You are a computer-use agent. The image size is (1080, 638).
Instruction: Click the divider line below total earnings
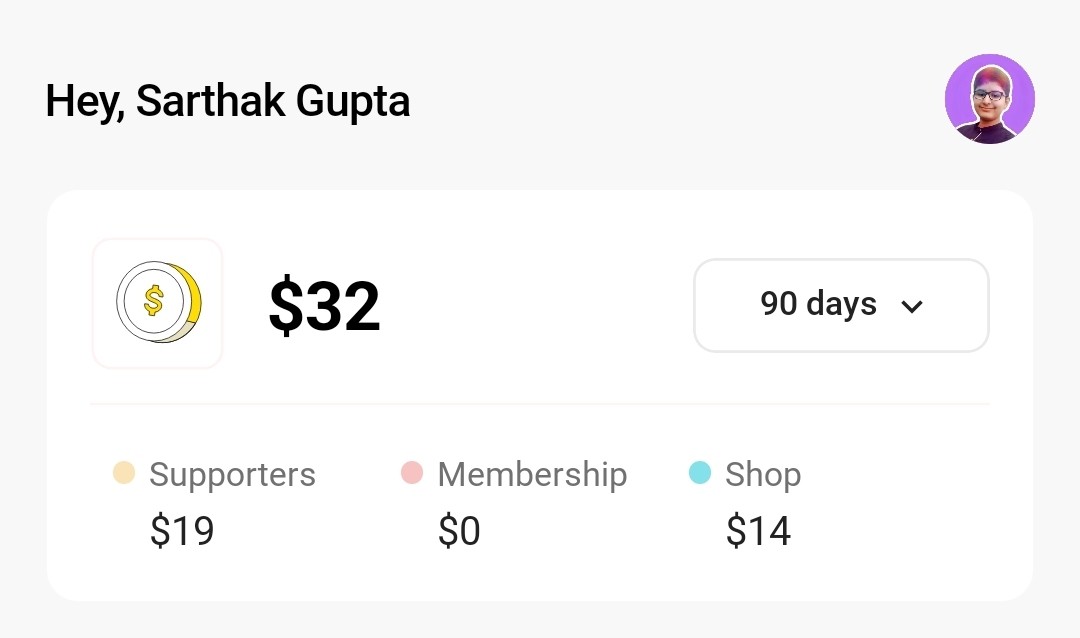coord(540,404)
